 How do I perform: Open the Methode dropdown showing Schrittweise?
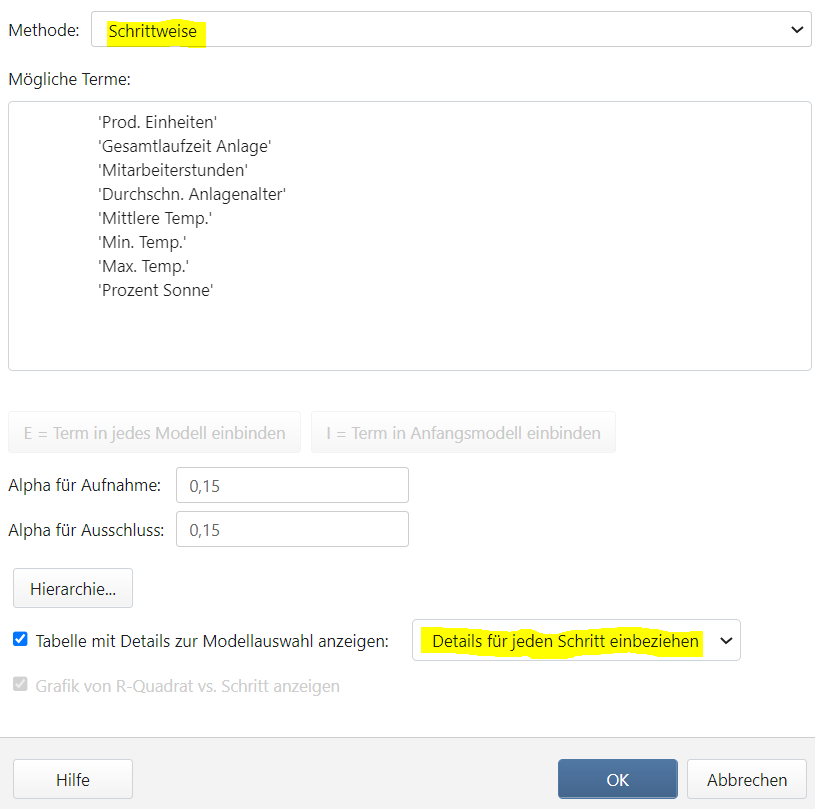(x=450, y=30)
